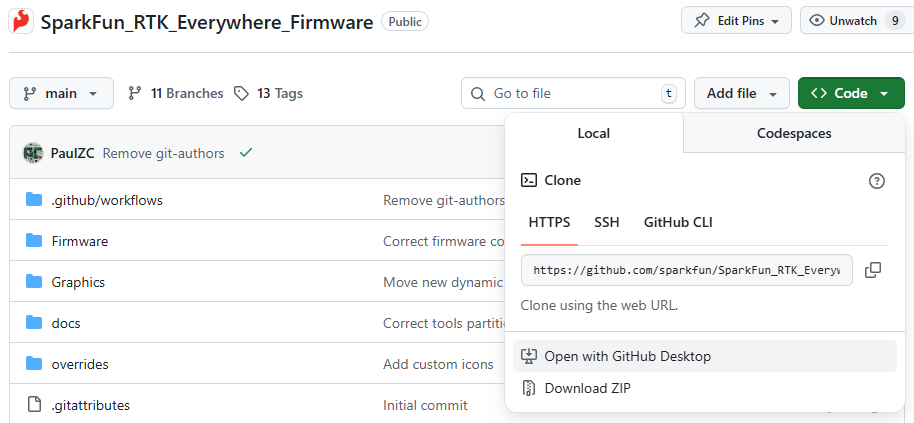
Task: Open the 'Initial commit' message for .gitattributes
Action: coord(425,405)
